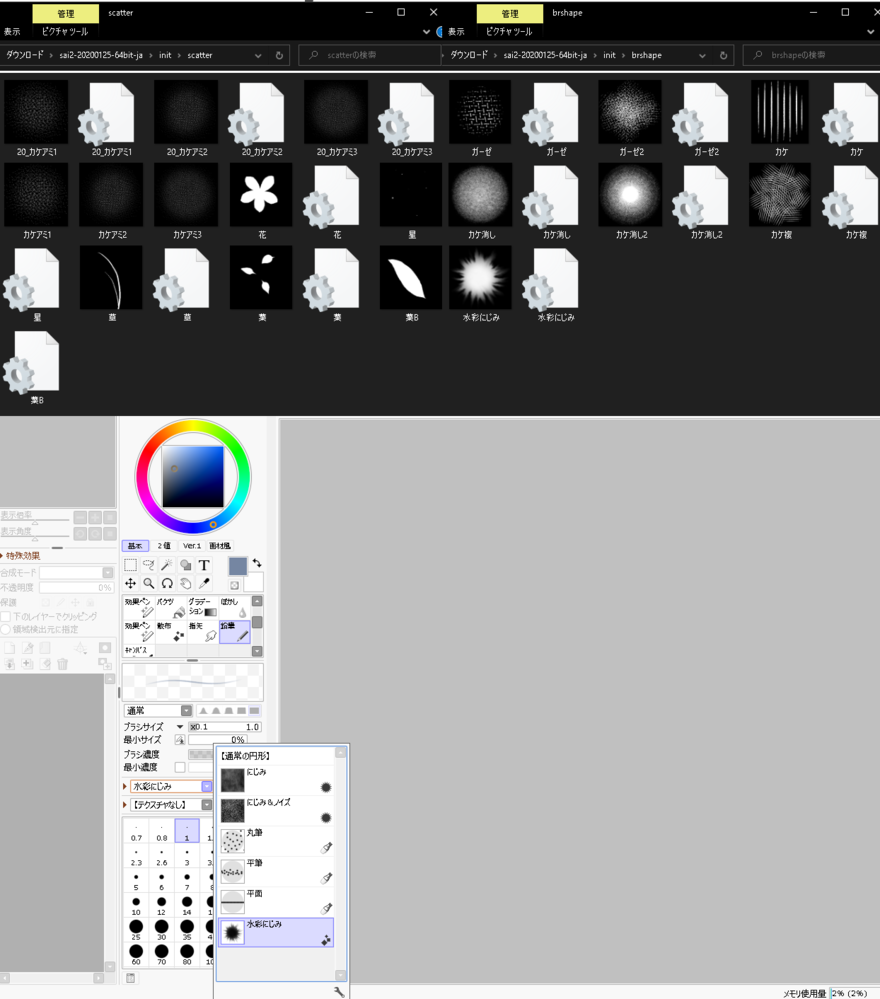
Task: Open the 通常 blending mode dropdown
Action: pos(186,711)
